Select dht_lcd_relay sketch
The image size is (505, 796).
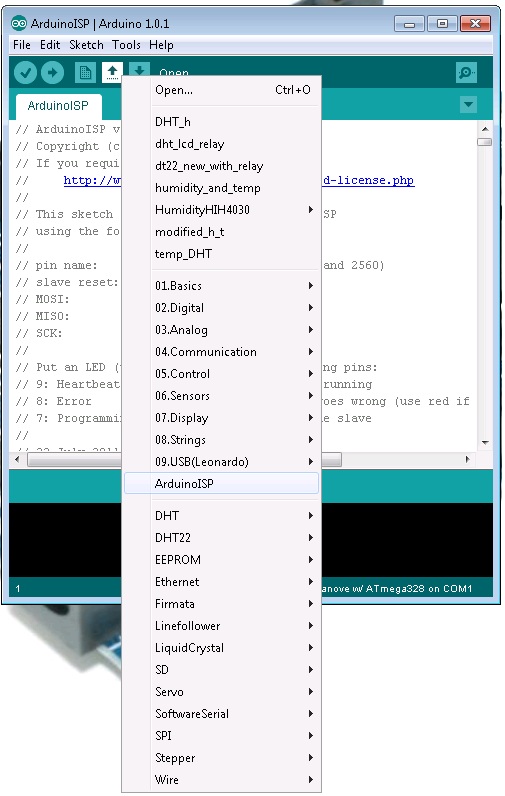click(221, 144)
